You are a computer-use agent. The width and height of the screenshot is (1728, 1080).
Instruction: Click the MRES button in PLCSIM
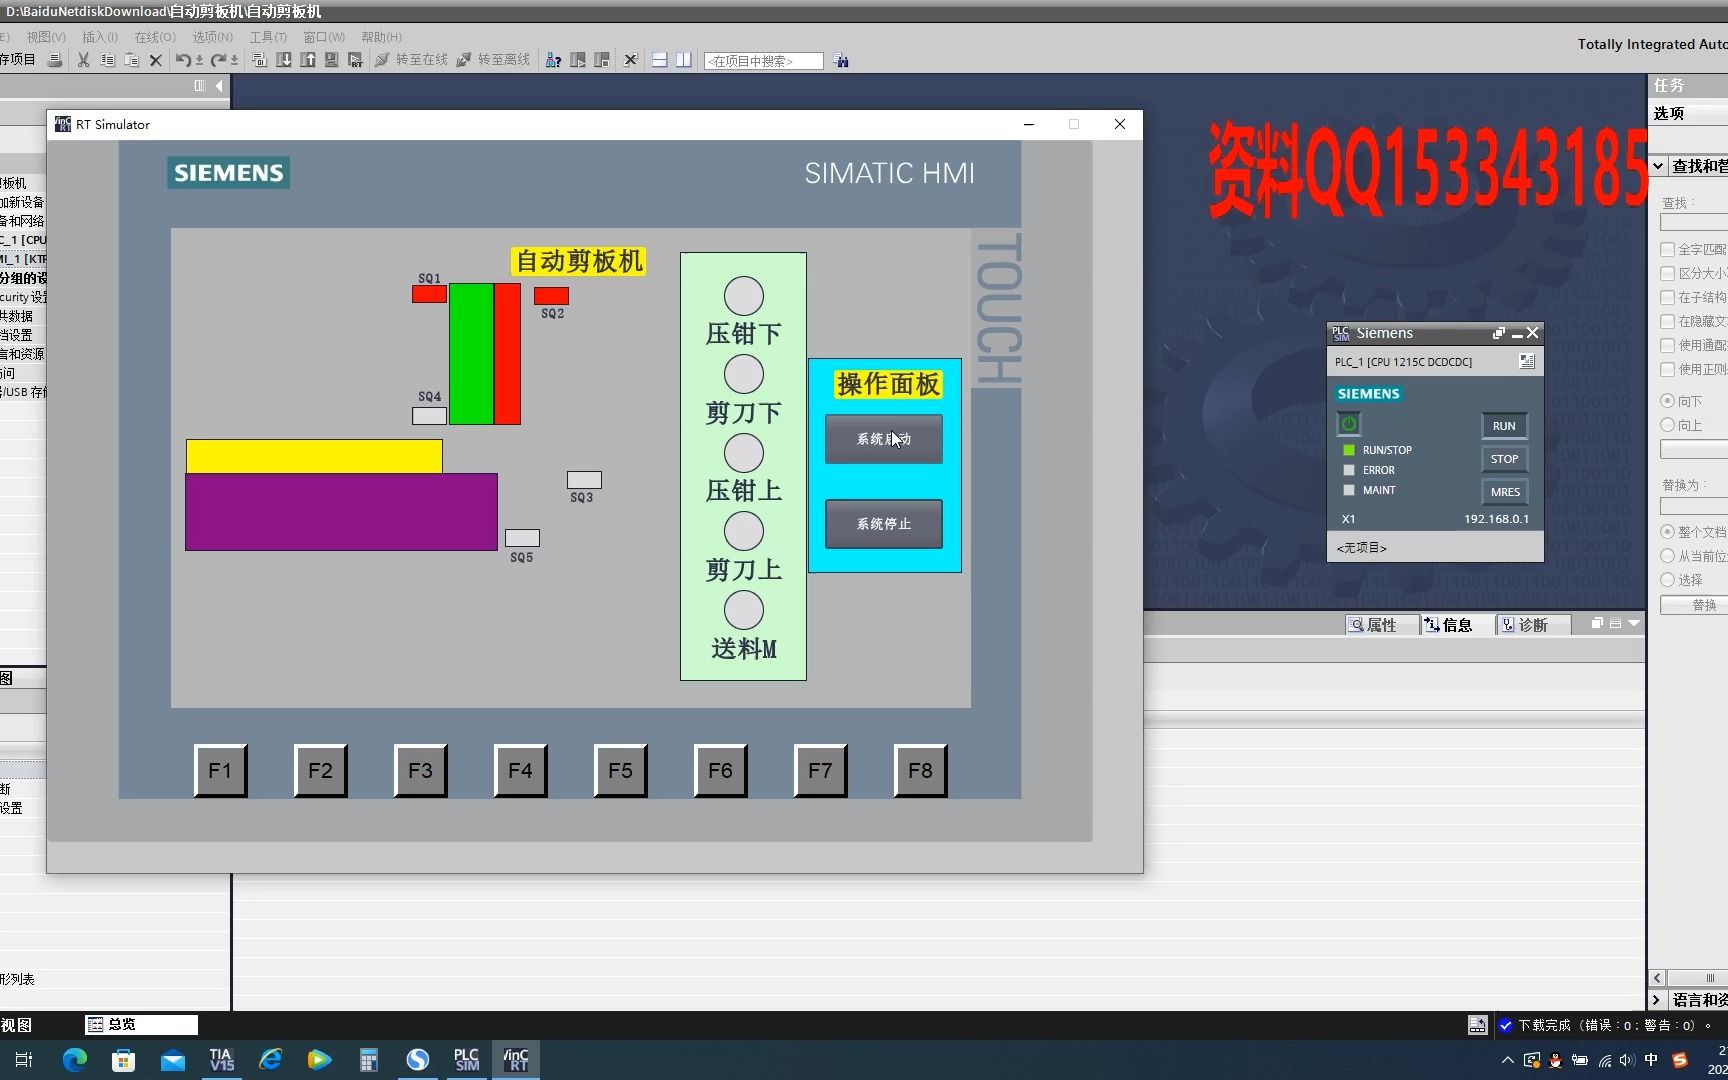click(1504, 492)
